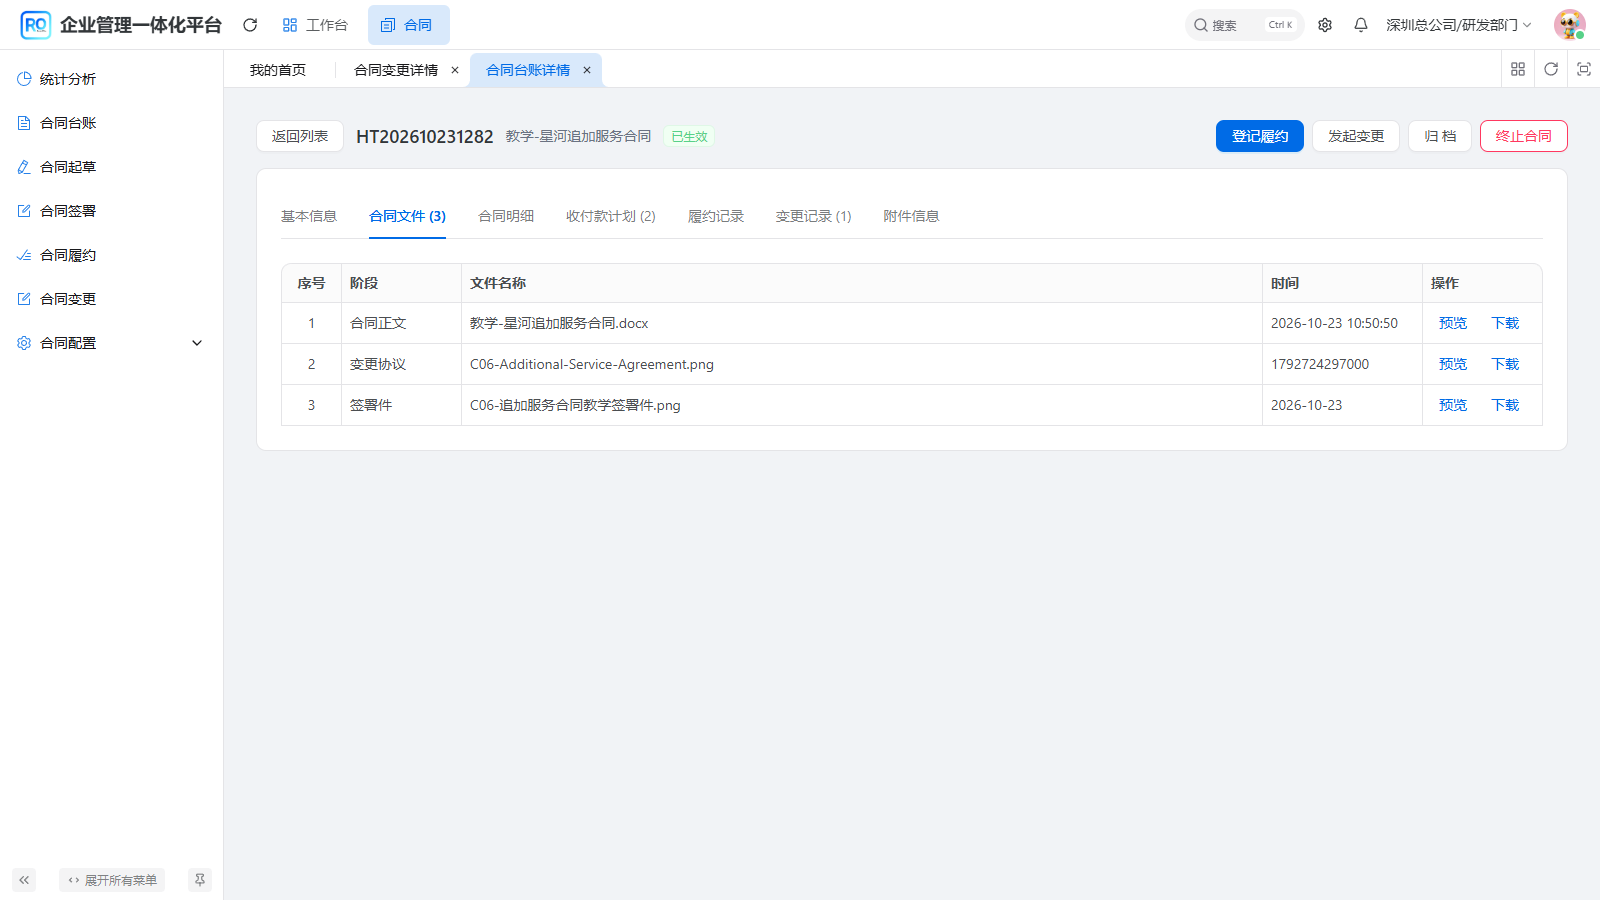Switch to 我的首页 tab
Viewport: 1600px width, 900px height.
(278, 70)
